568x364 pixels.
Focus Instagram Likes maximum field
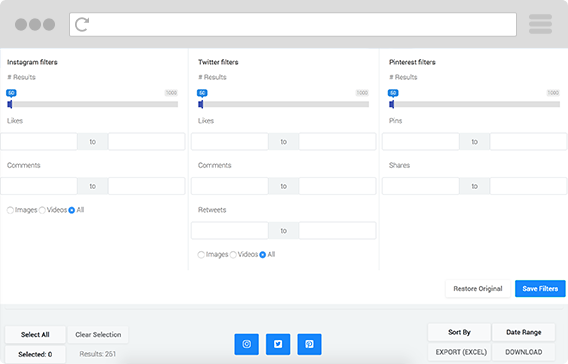[147, 142]
